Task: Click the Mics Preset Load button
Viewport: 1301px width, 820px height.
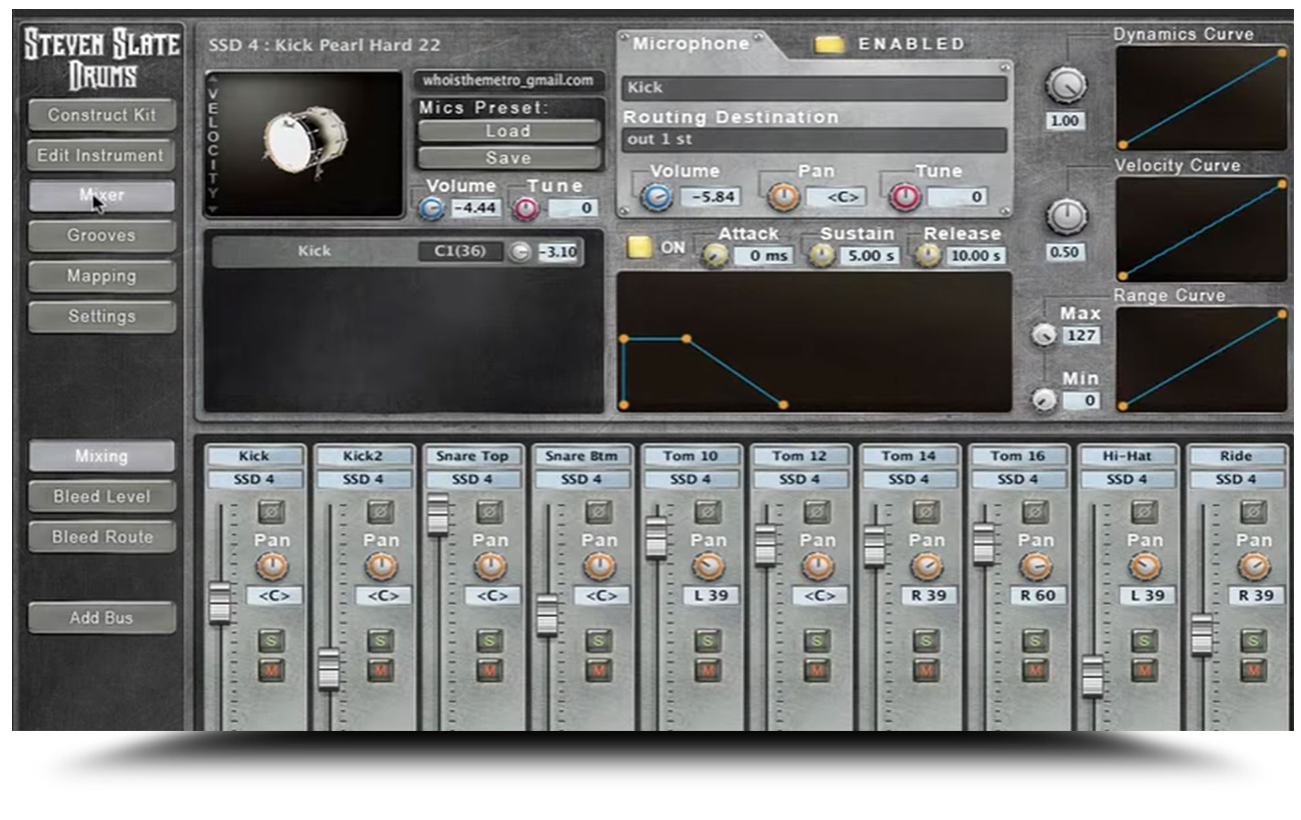Action: pyautogui.click(x=509, y=131)
